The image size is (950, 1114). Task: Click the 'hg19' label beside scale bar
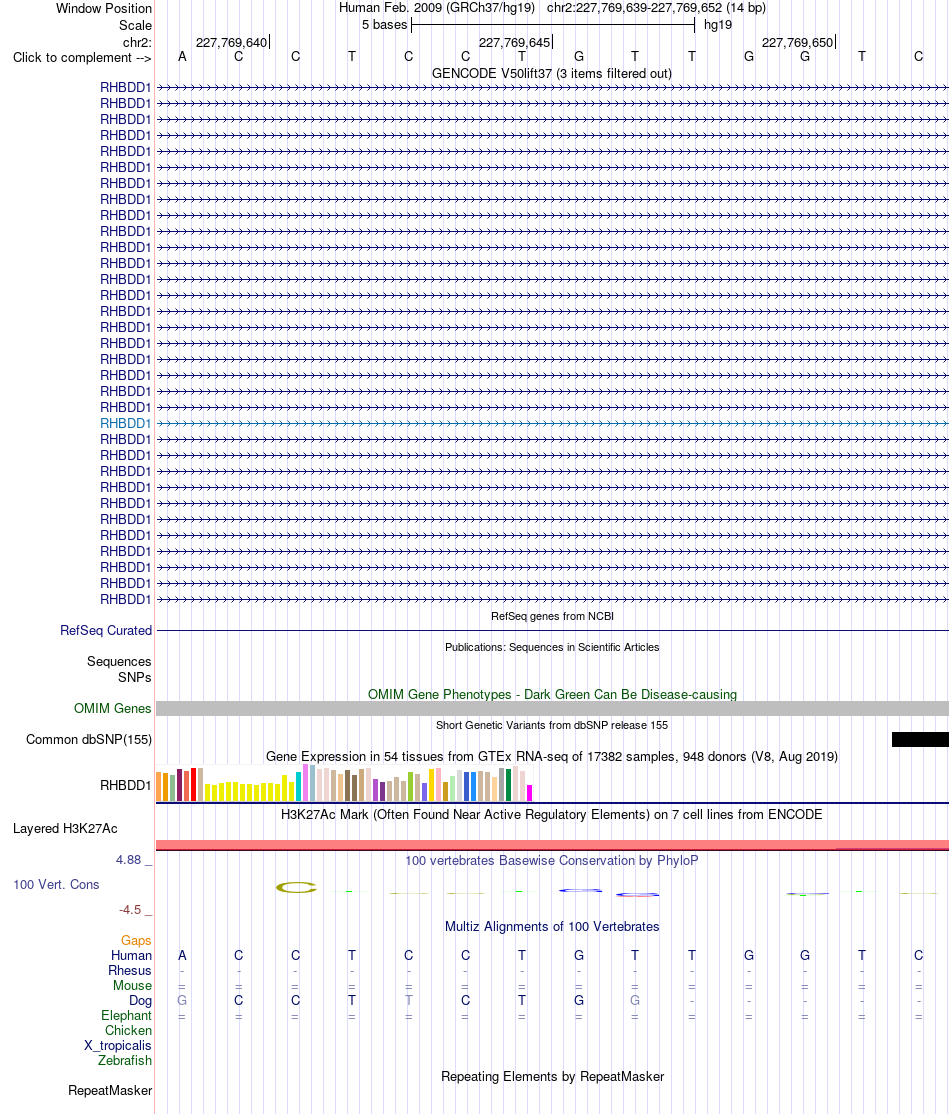click(x=718, y=25)
